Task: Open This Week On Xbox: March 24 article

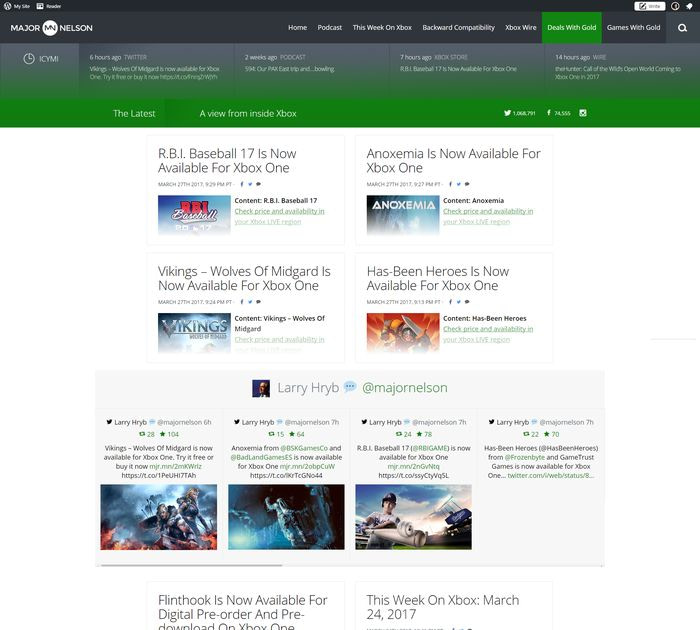Action: click(x=442, y=607)
